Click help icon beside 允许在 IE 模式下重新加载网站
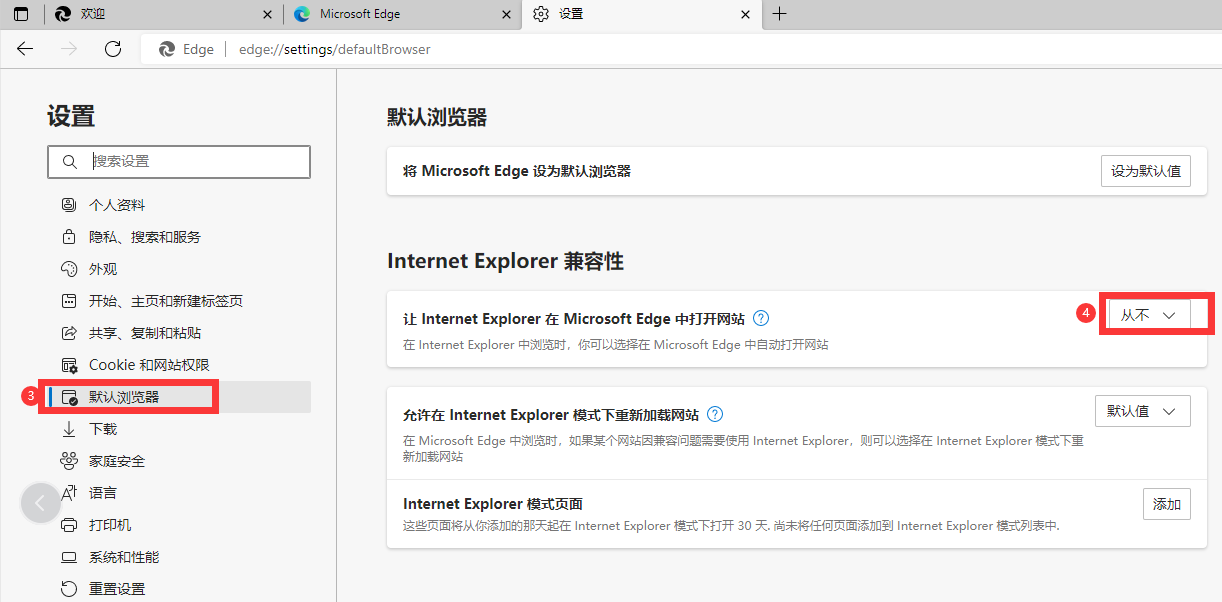 pos(715,414)
